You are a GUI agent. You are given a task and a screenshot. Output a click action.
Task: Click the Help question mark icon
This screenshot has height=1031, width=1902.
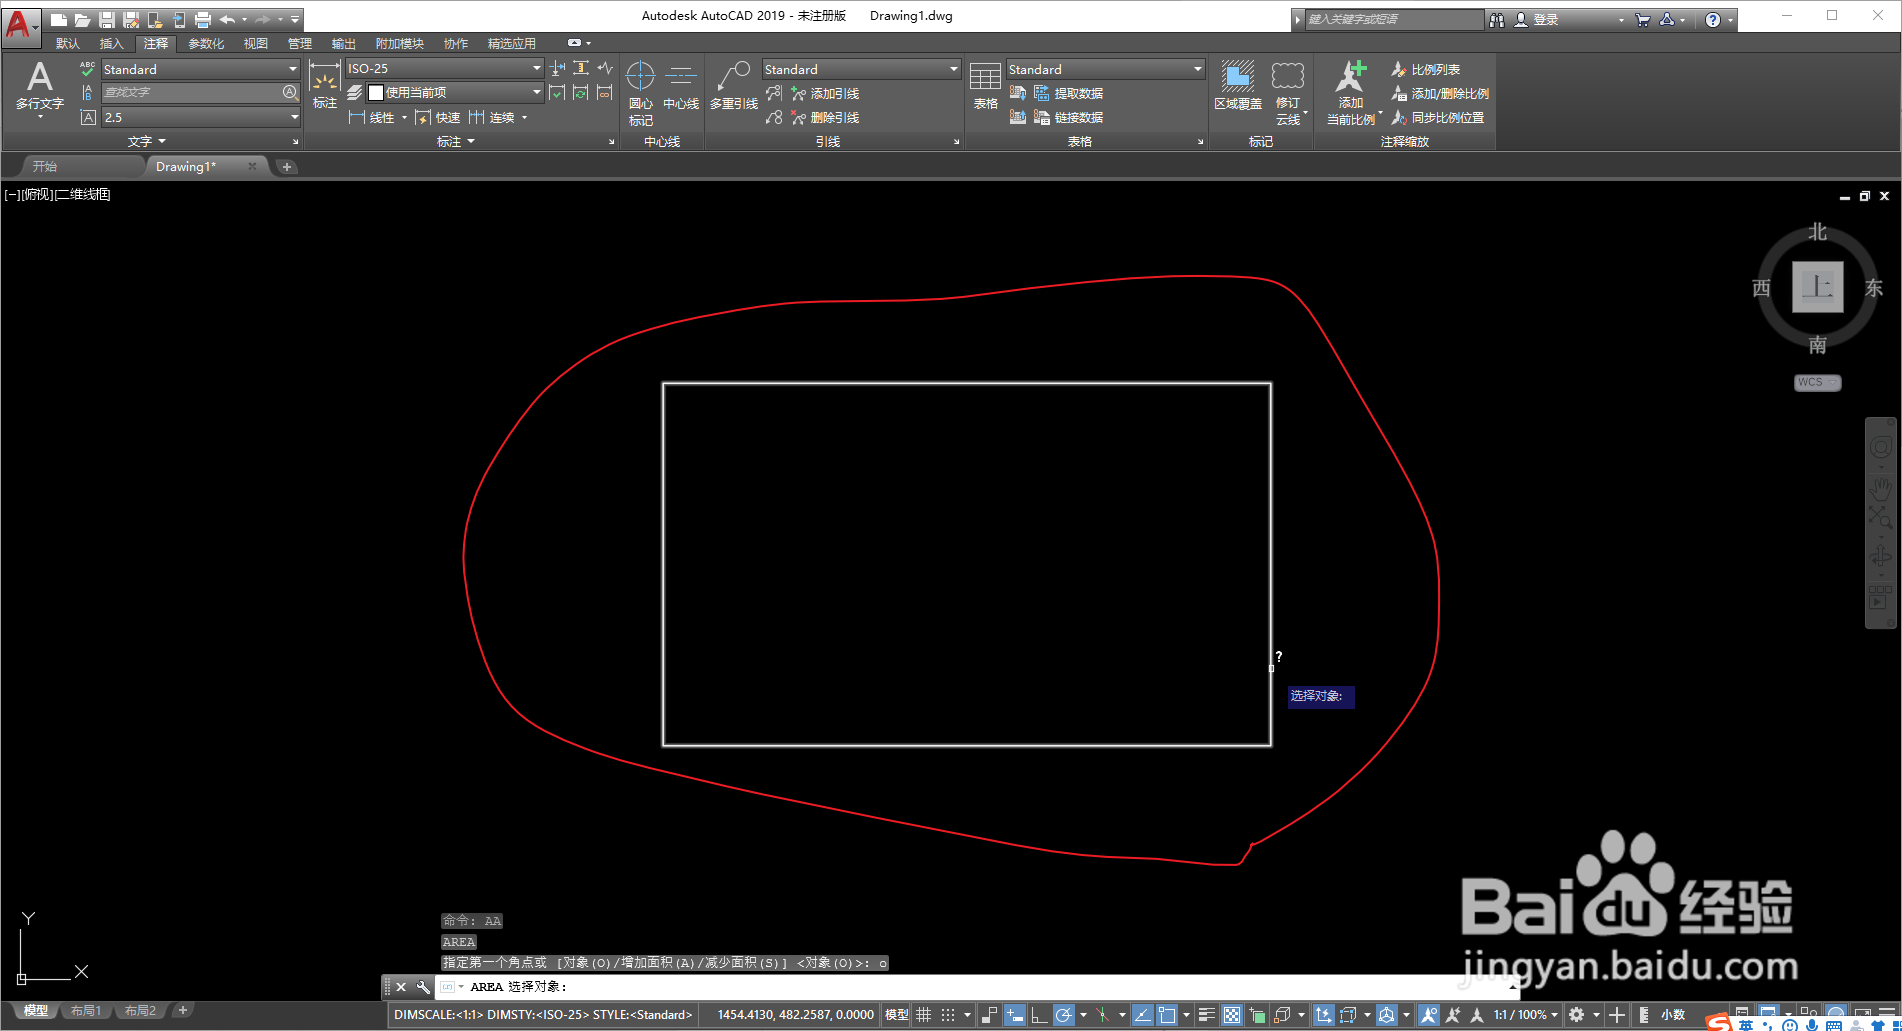tap(1713, 20)
